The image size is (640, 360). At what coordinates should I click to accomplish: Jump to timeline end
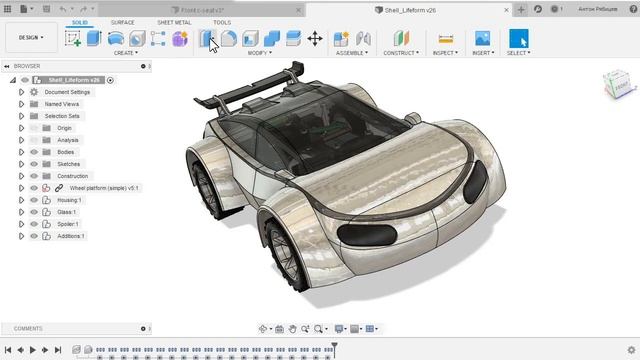coord(58,350)
